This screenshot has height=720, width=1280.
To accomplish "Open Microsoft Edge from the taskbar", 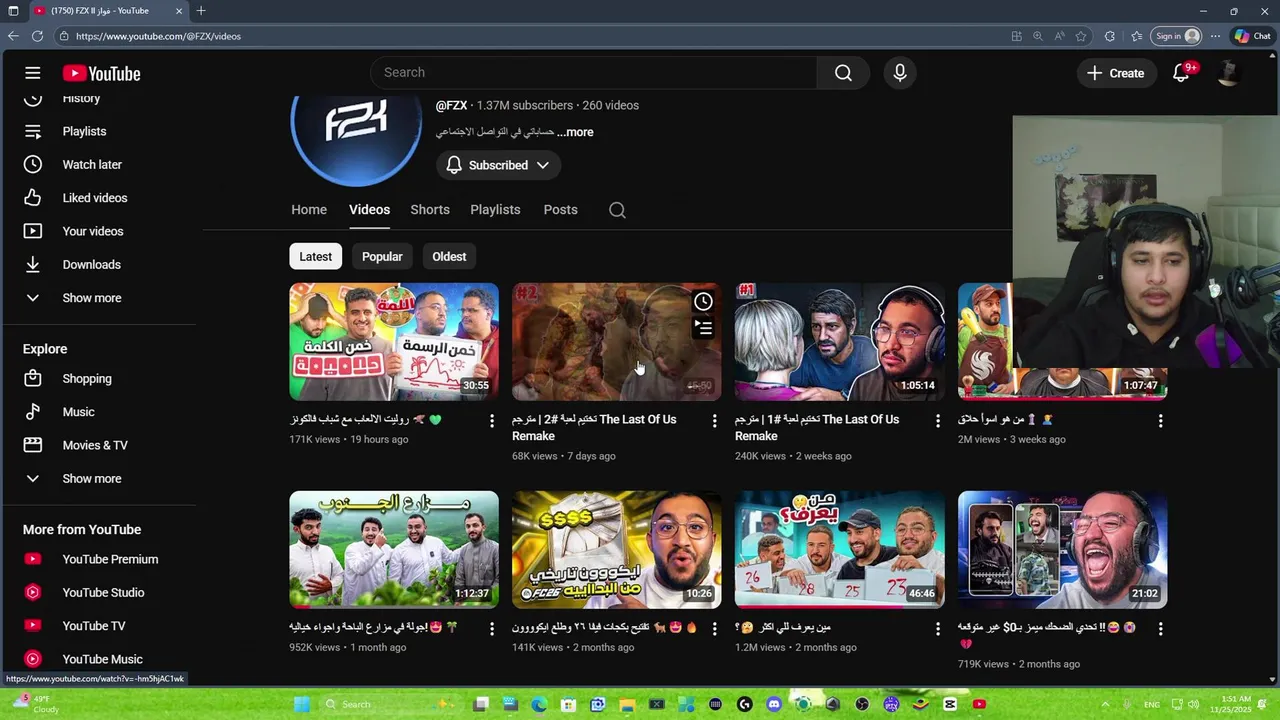I will click(539, 704).
